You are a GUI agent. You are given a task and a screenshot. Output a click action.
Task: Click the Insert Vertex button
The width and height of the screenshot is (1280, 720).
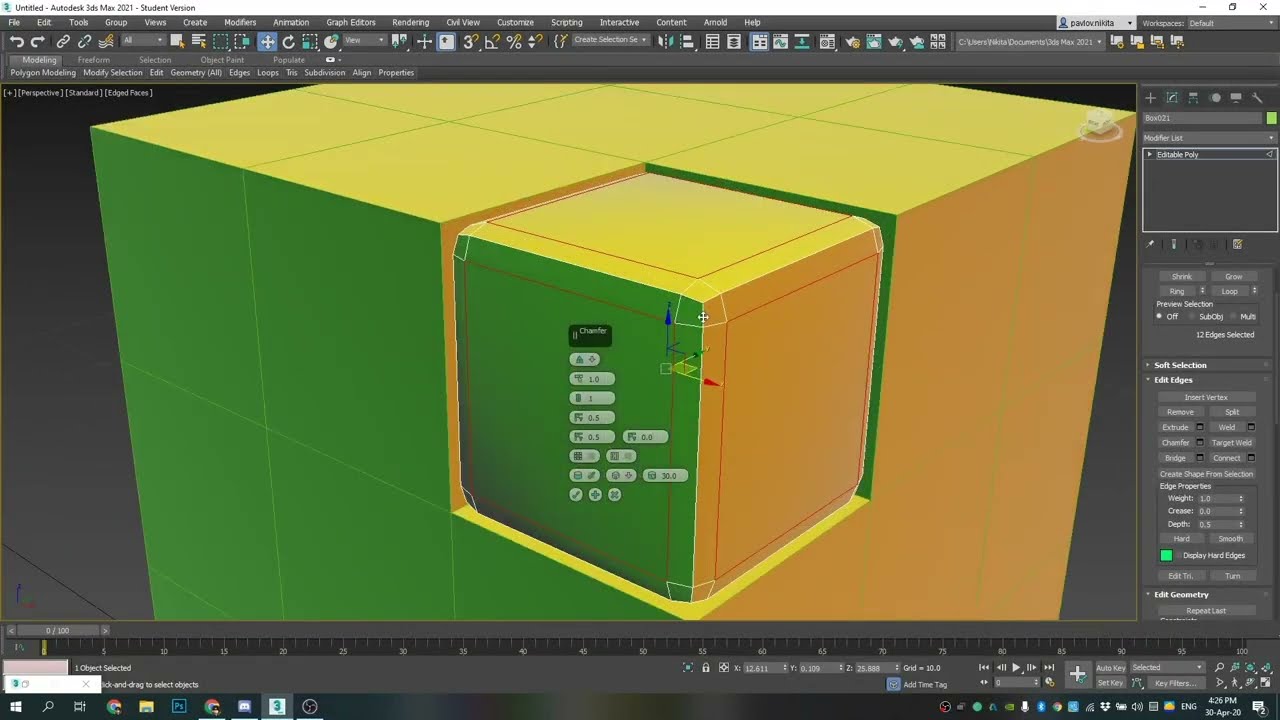[1206, 397]
